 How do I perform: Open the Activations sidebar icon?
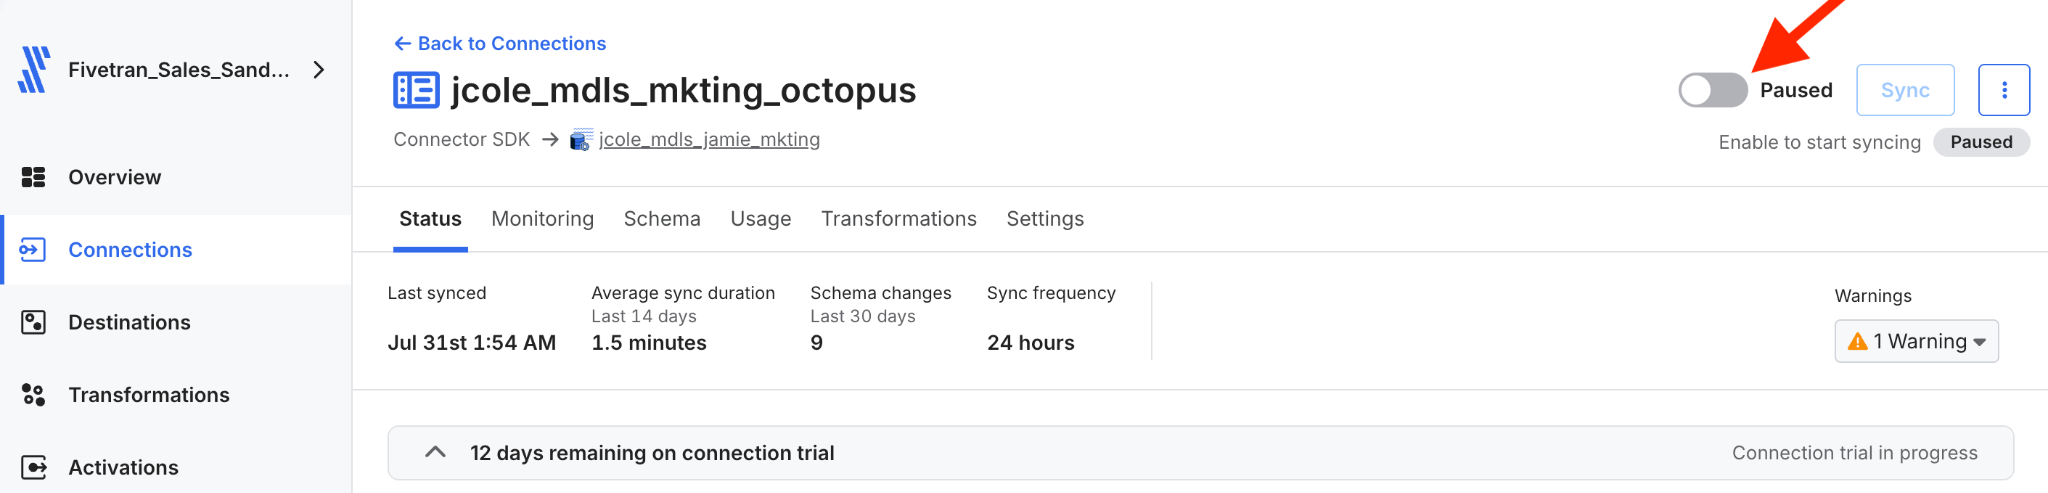coord(34,467)
